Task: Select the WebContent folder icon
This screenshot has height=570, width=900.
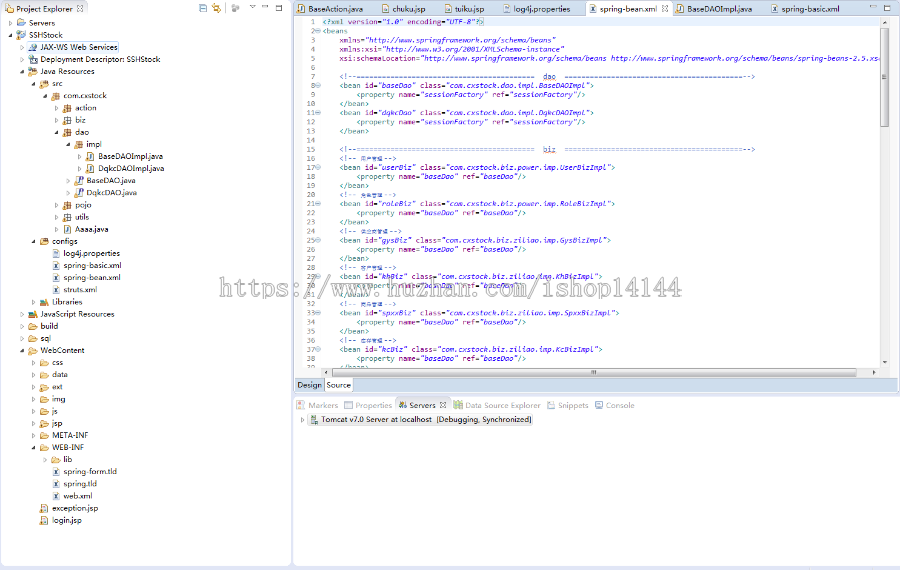Action: (x=33, y=350)
